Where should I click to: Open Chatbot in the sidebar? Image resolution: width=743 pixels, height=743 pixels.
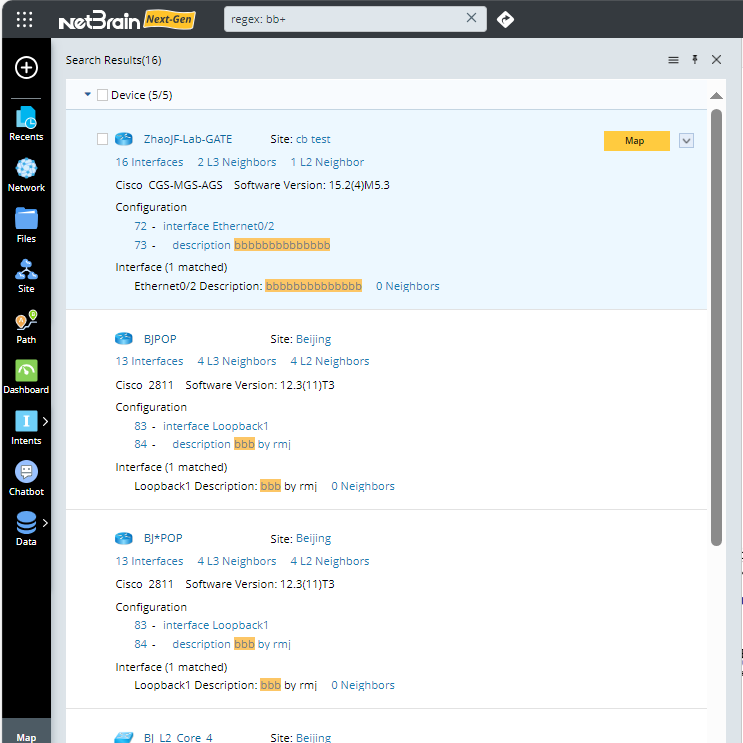coord(26,479)
